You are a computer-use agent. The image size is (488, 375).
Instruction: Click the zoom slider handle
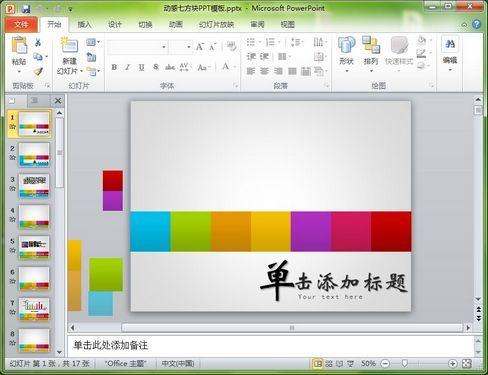pyautogui.click(x=404, y=364)
